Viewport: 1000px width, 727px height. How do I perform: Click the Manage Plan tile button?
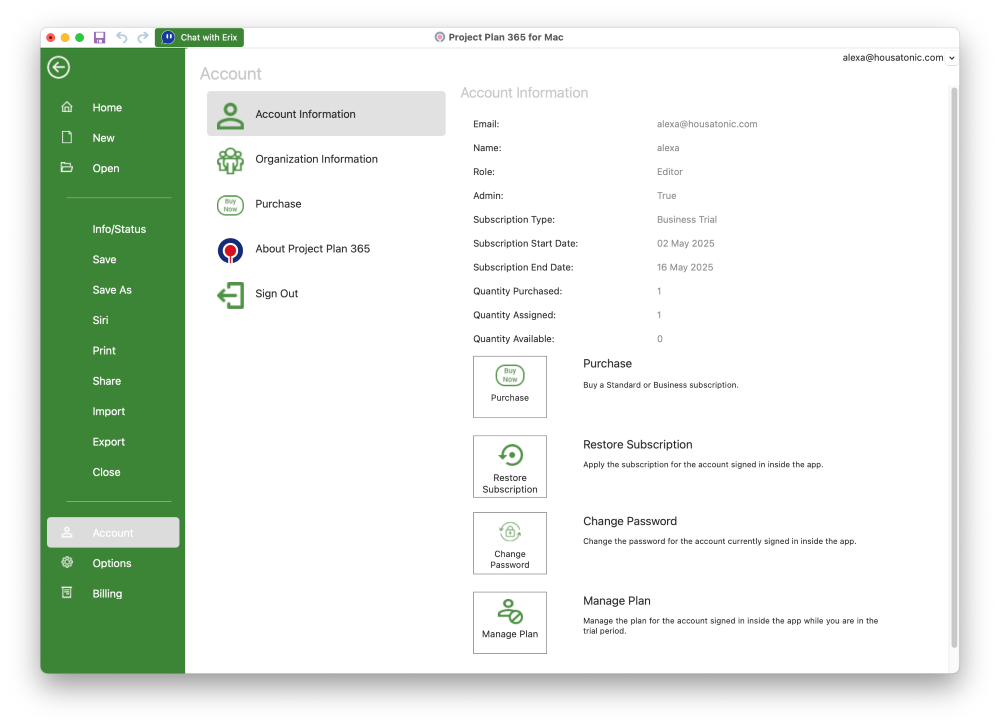(x=510, y=622)
